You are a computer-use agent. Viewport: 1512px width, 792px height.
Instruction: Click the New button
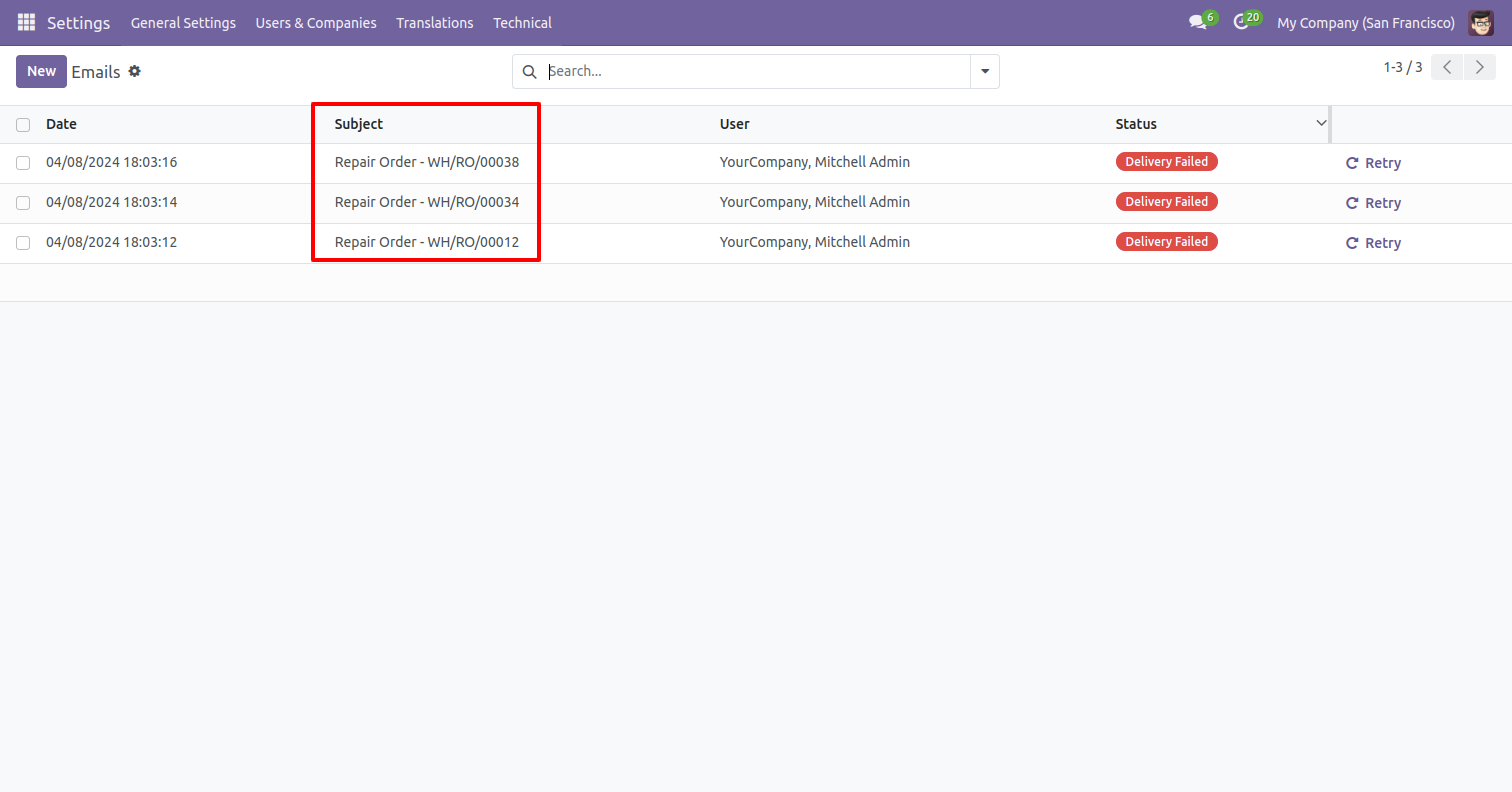pos(41,71)
